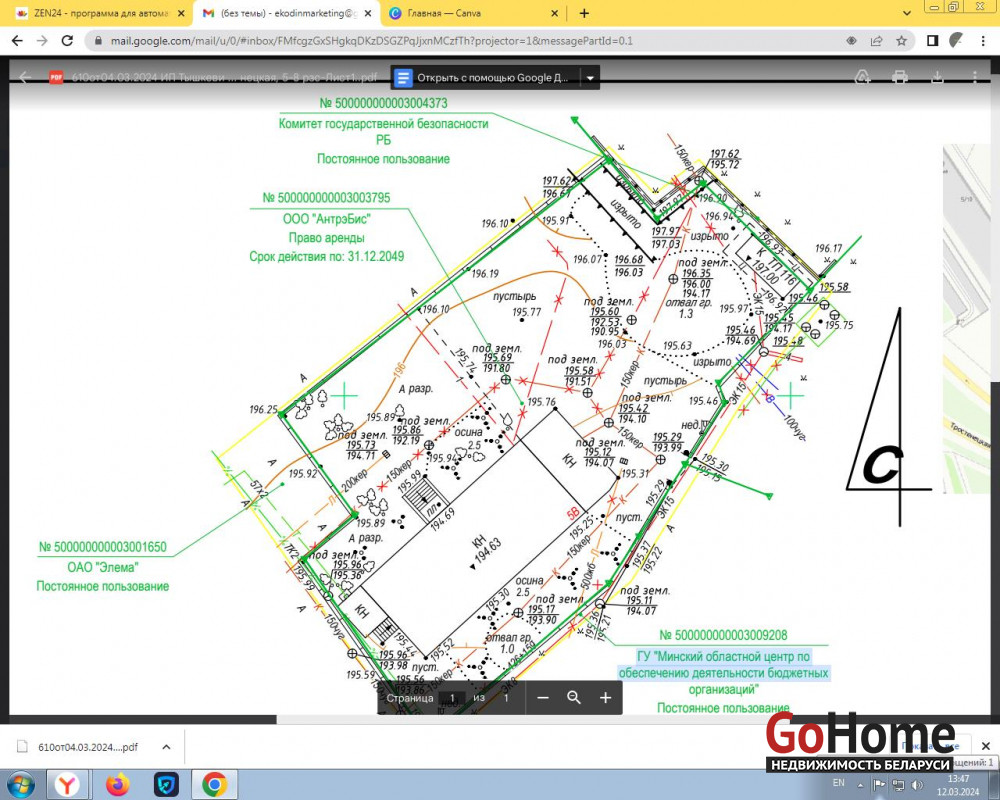Open Firefox from the taskbar
Screen dimensions: 1000x800
[x=118, y=784]
